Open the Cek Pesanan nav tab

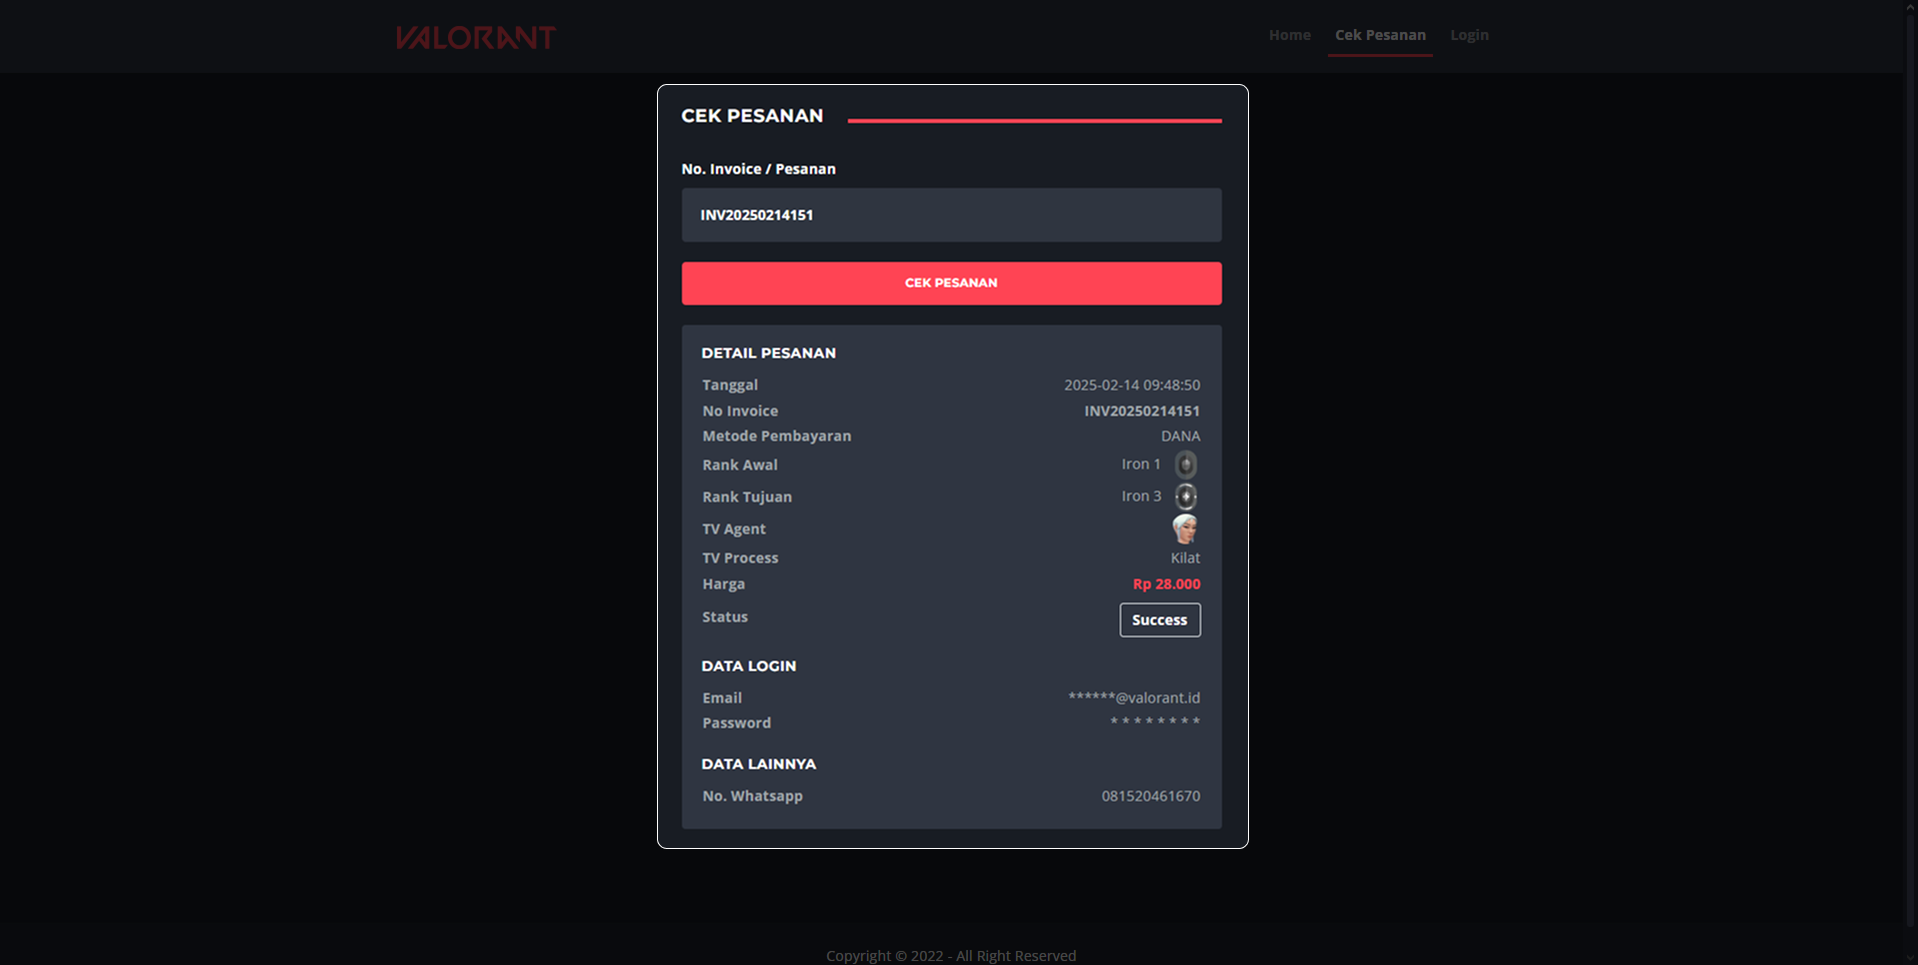pos(1380,35)
